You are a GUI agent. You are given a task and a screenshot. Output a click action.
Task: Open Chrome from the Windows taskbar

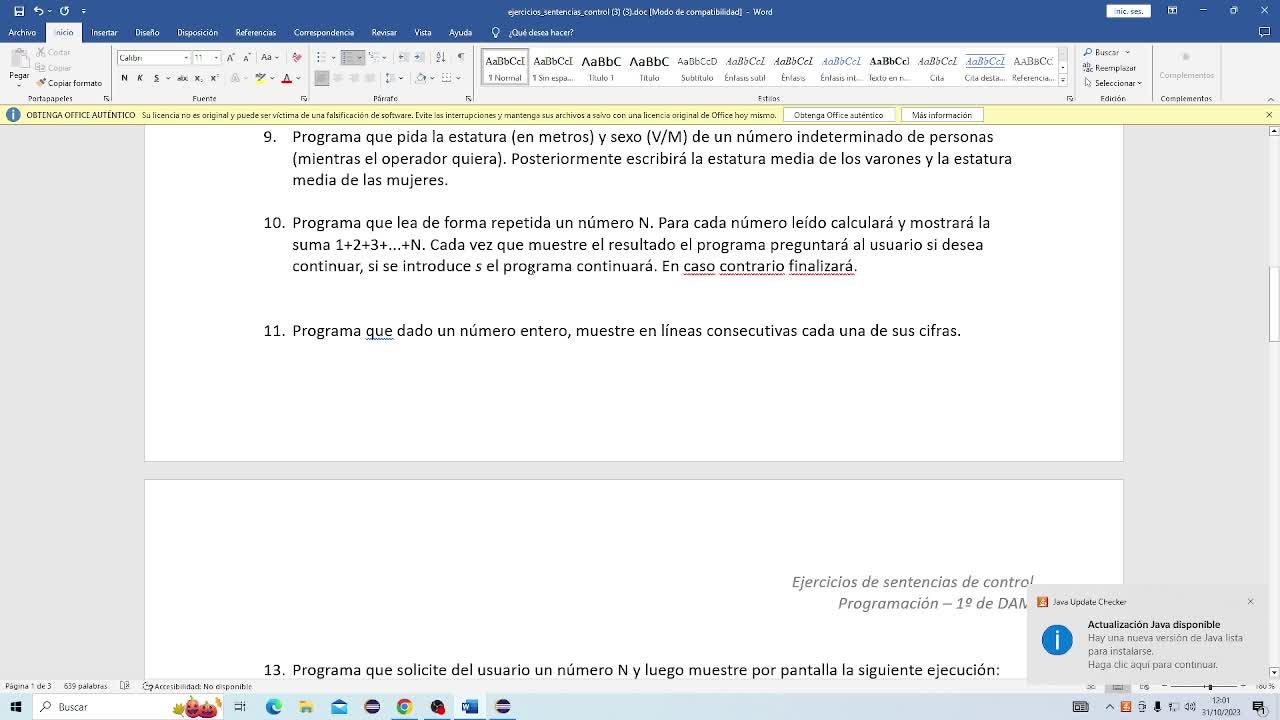coord(404,707)
